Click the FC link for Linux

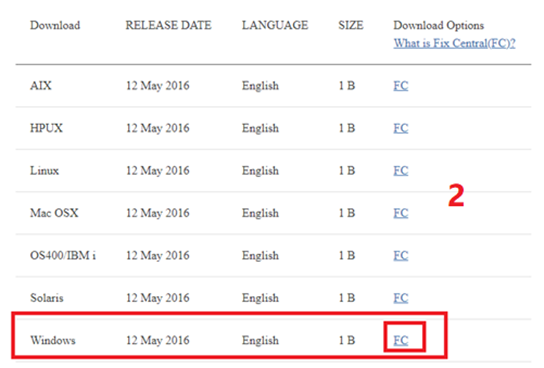(401, 170)
